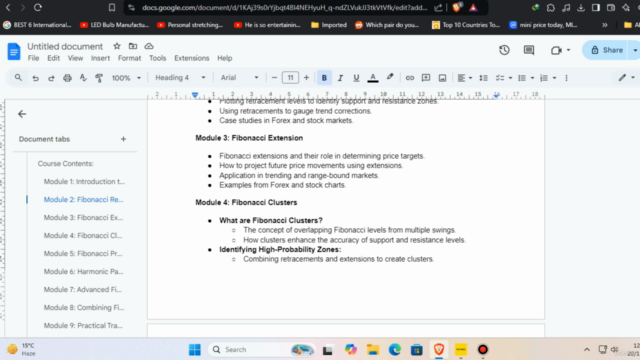Reload the browser page
The width and height of the screenshot is (640, 360).
coord(38,7)
